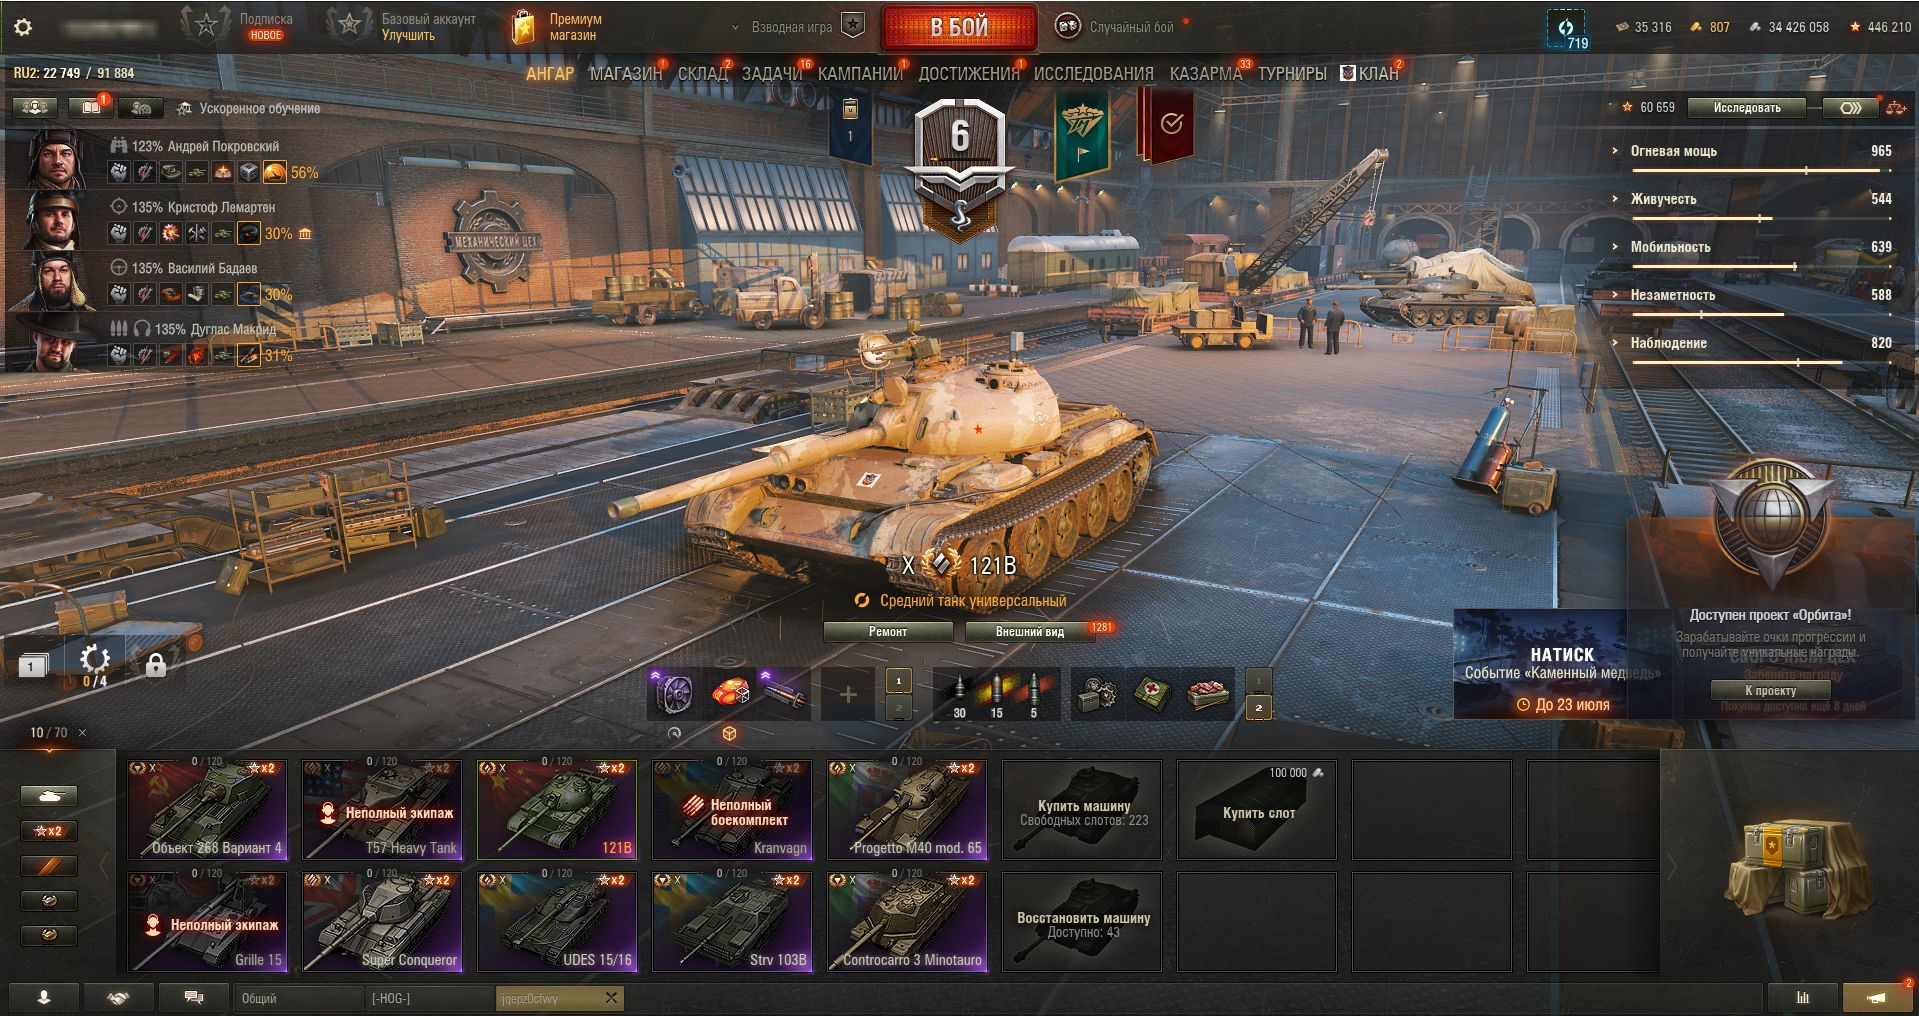Select the repair kit consumable icon
The image size is (1919, 1016).
point(1097,694)
